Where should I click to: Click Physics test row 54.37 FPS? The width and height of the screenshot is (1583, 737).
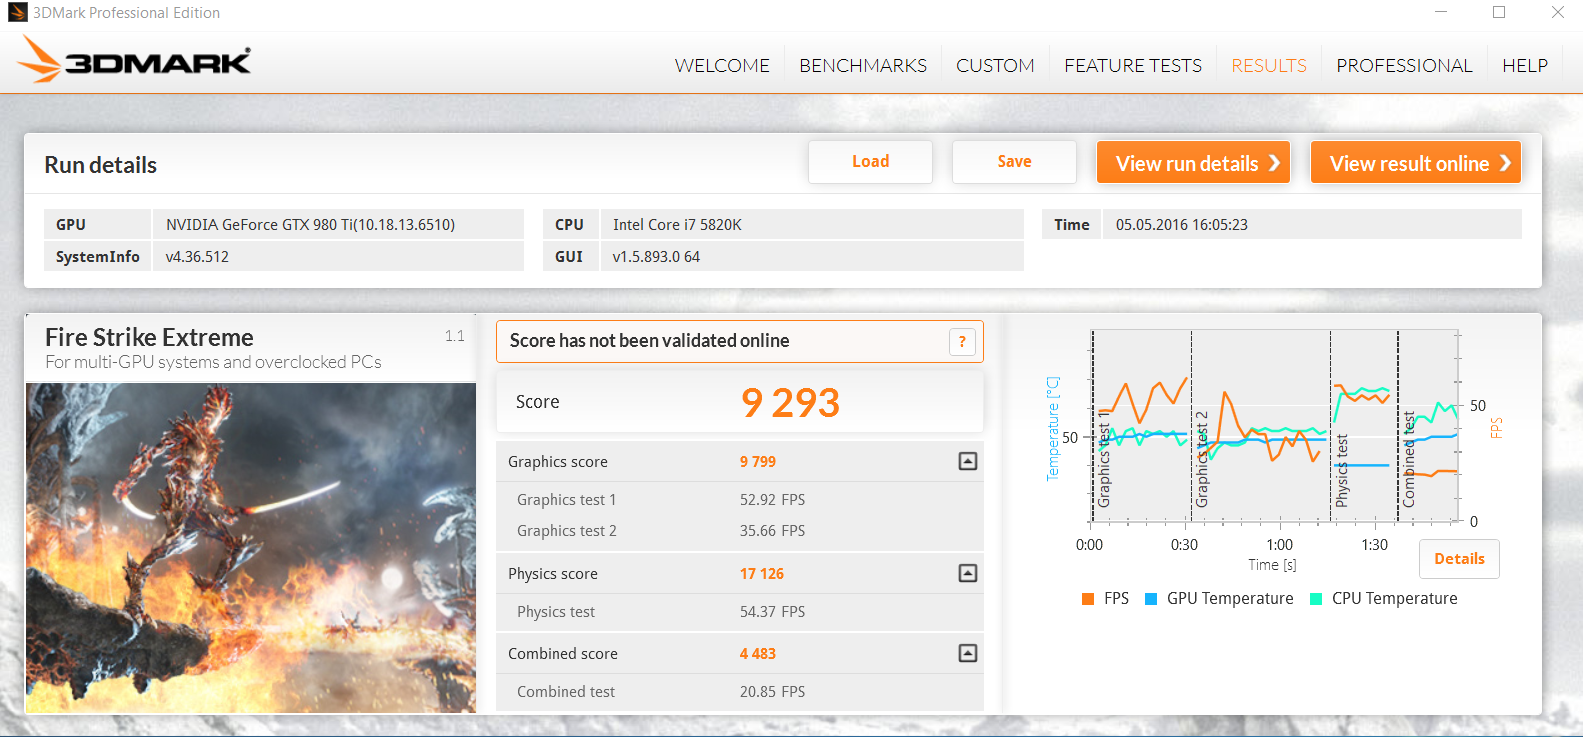[x=740, y=611]
